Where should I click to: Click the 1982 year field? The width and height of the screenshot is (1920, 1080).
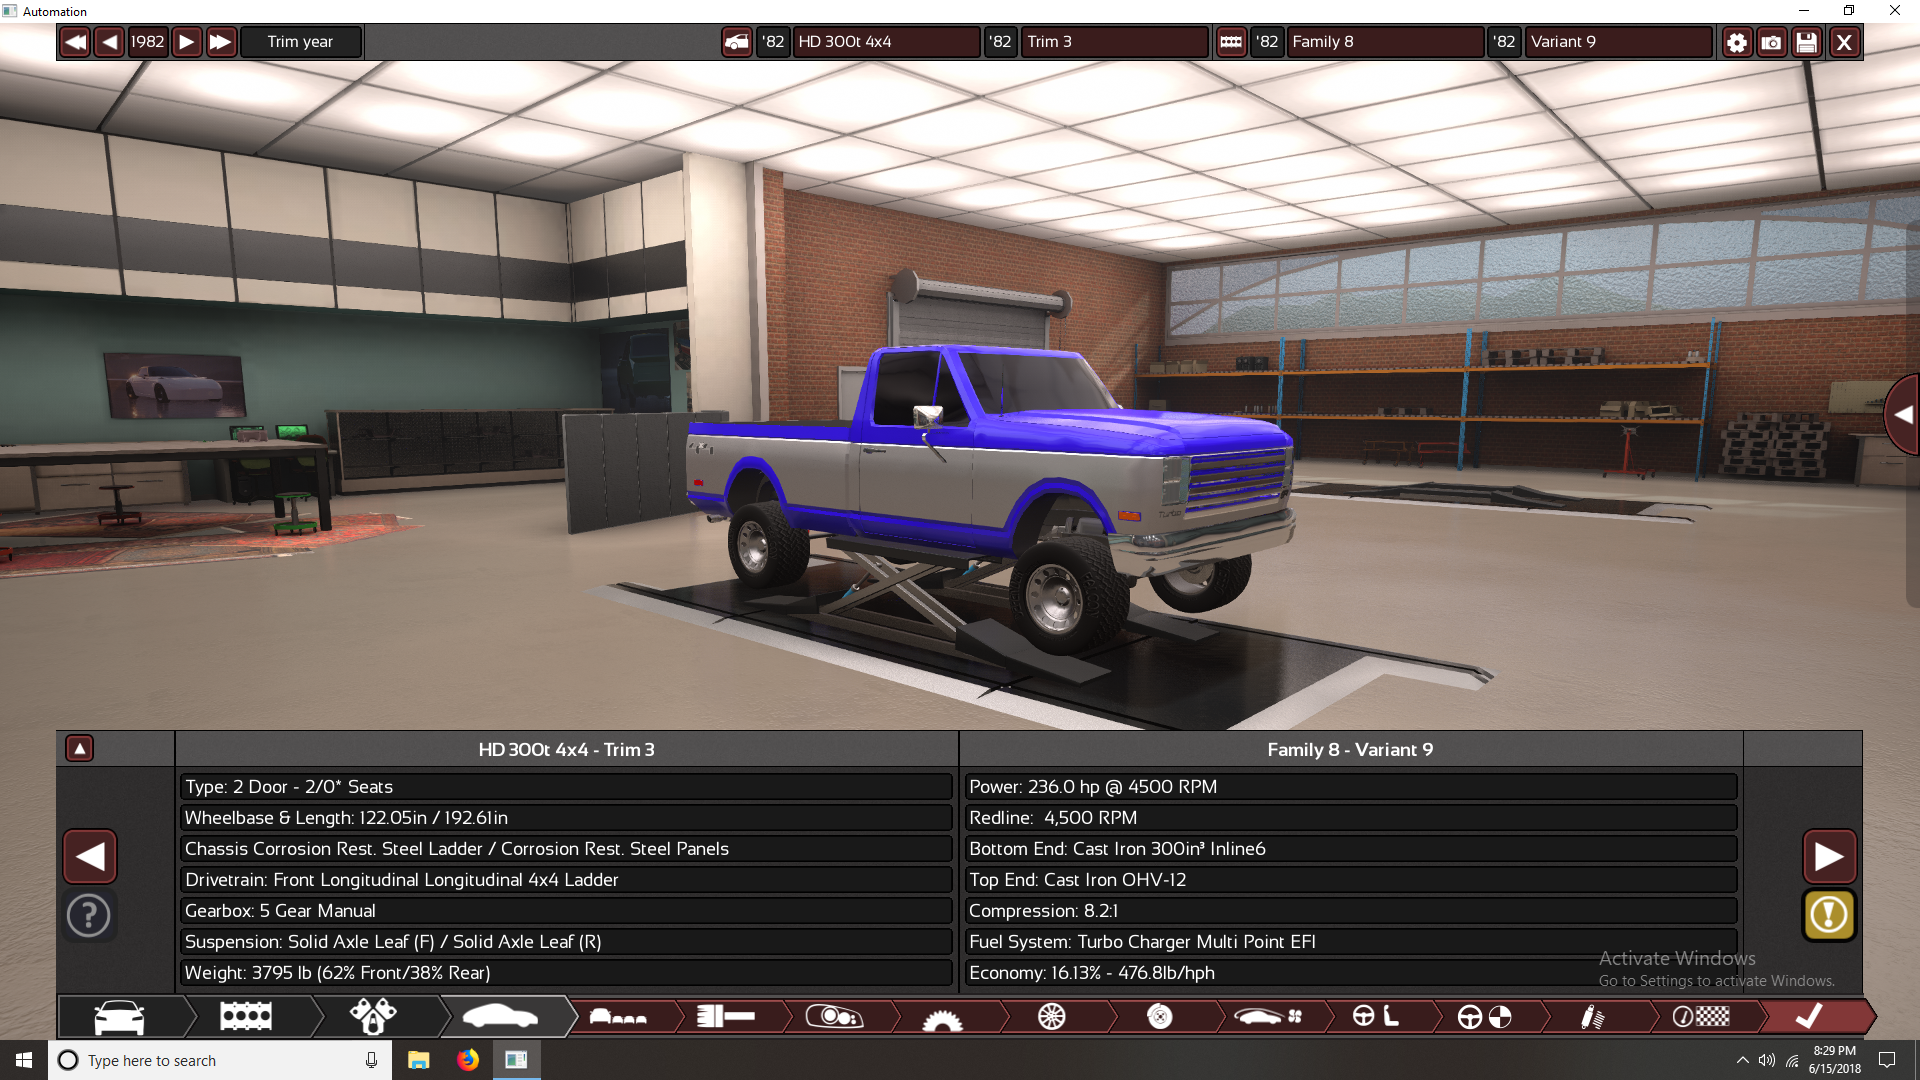coord(147,42)
